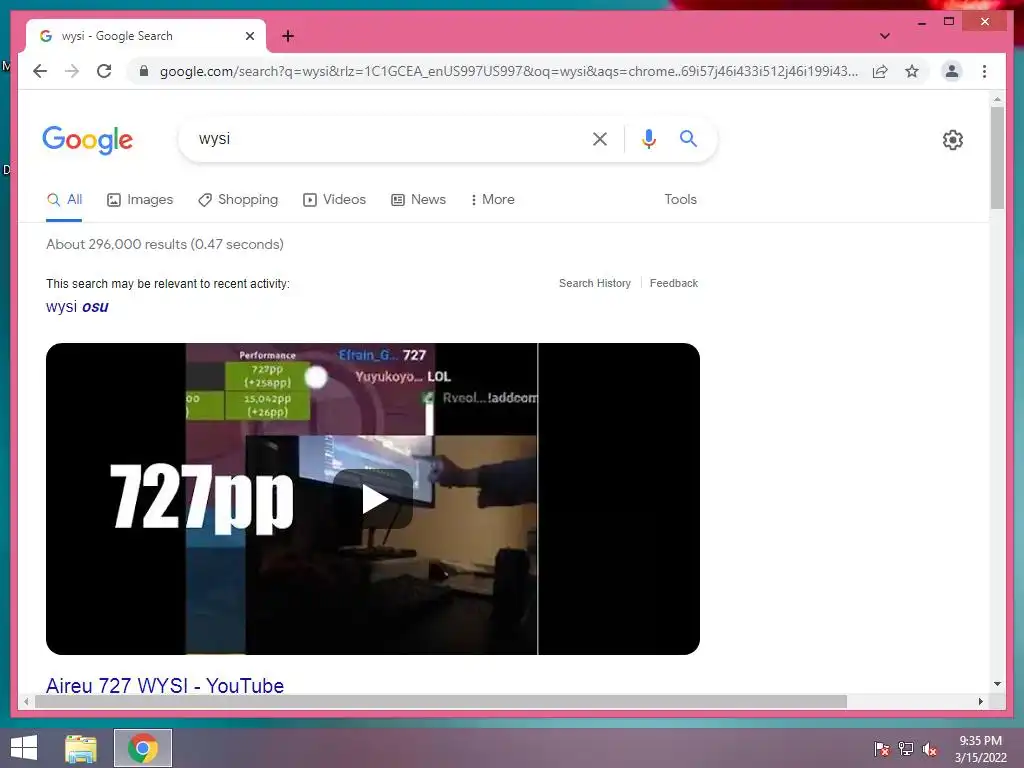Click the vertical scrollbar thumb
The image size is (1024, 768).
click(997, 158)
